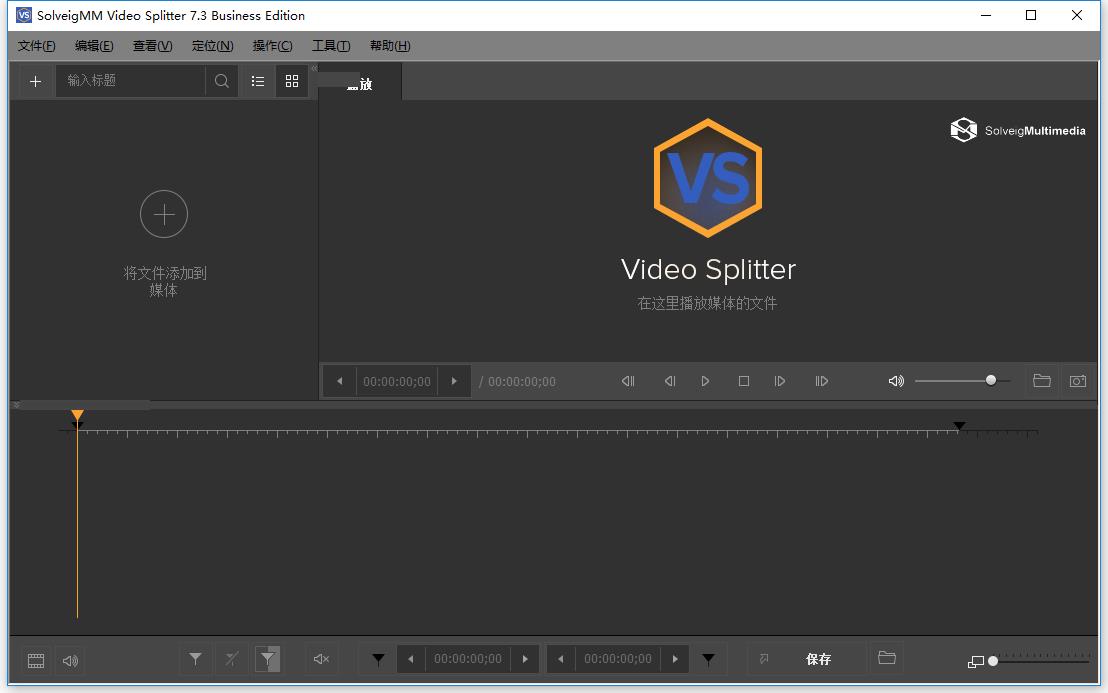Viewport: 1108px width, 693px height.
Task: Click the plus icon to add media
Action: 35,81
